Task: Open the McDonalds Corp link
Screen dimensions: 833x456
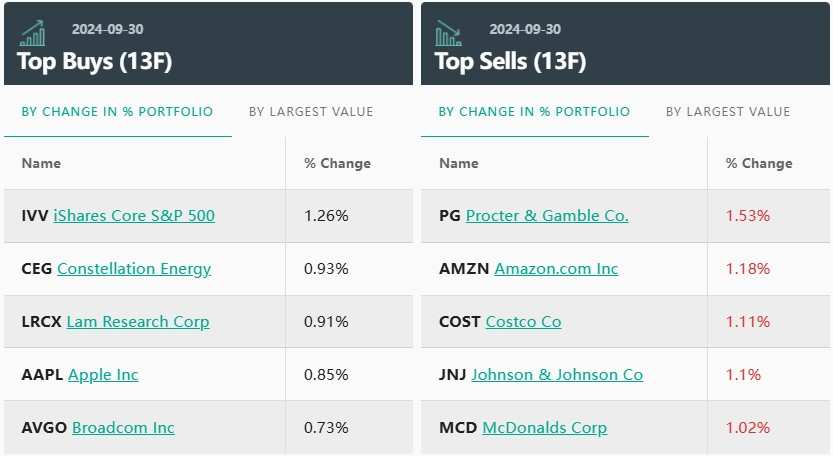Action: tap(545, 428)
